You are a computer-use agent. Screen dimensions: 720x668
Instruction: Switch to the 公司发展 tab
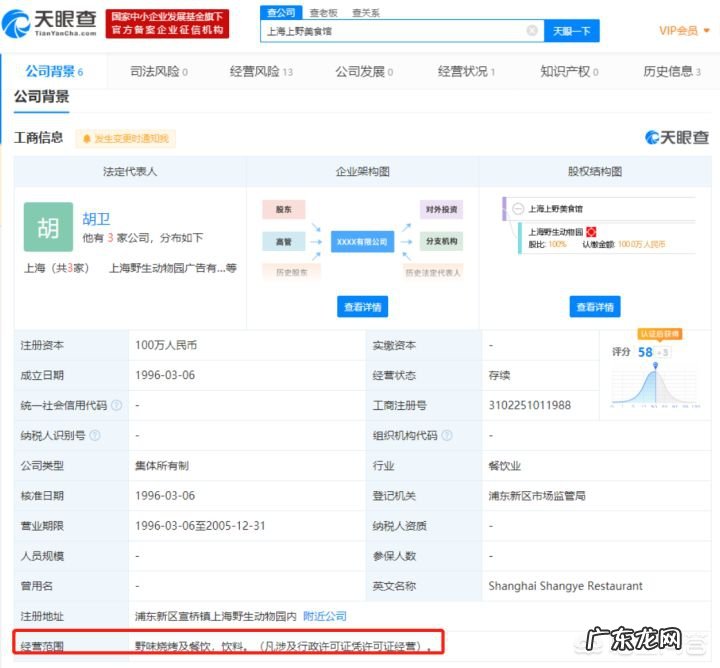coord(364,72)
